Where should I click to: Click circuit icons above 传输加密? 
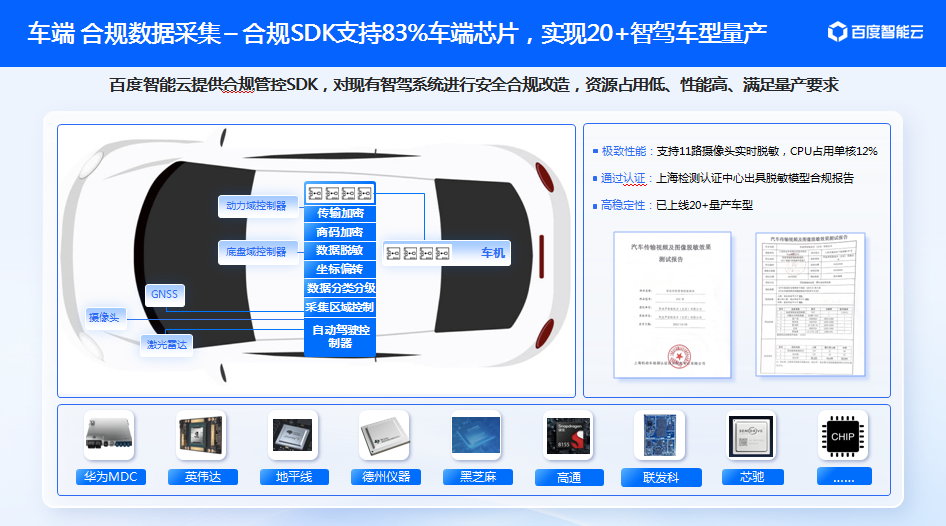[x=340, y=194]
